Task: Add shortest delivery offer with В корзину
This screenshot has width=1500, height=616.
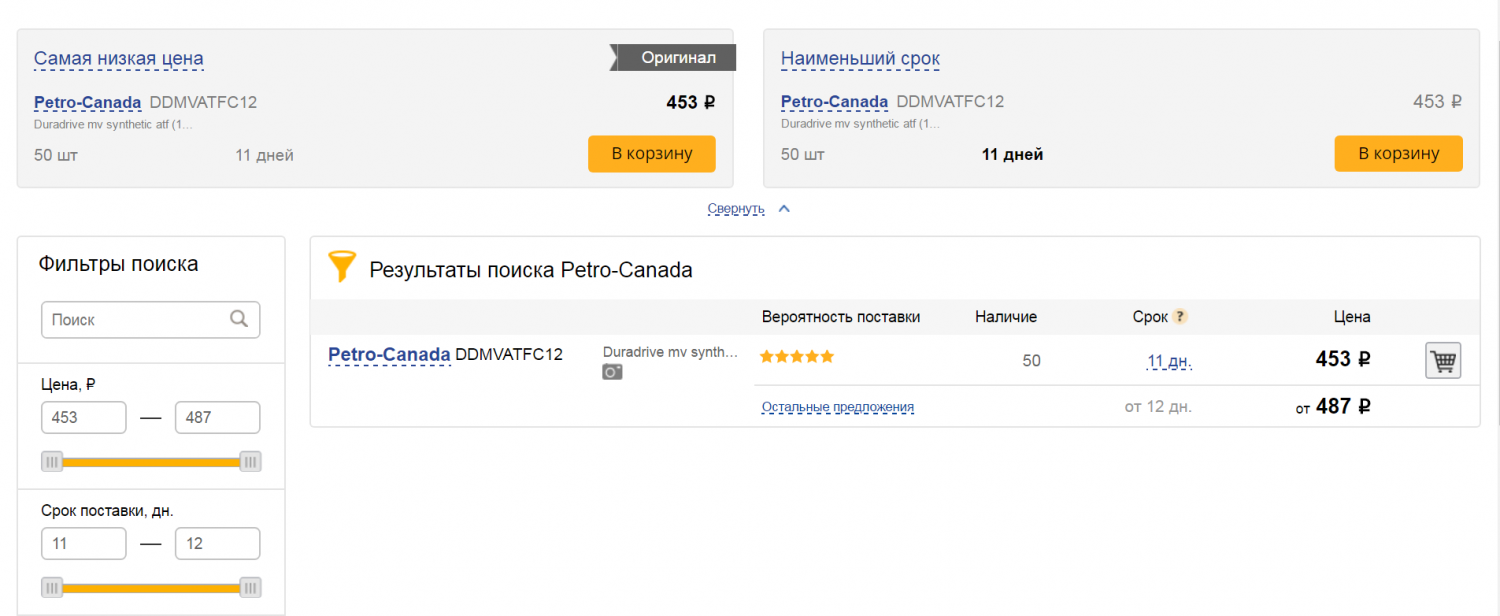Action: pyautogui.click(x=1398, y=154)
